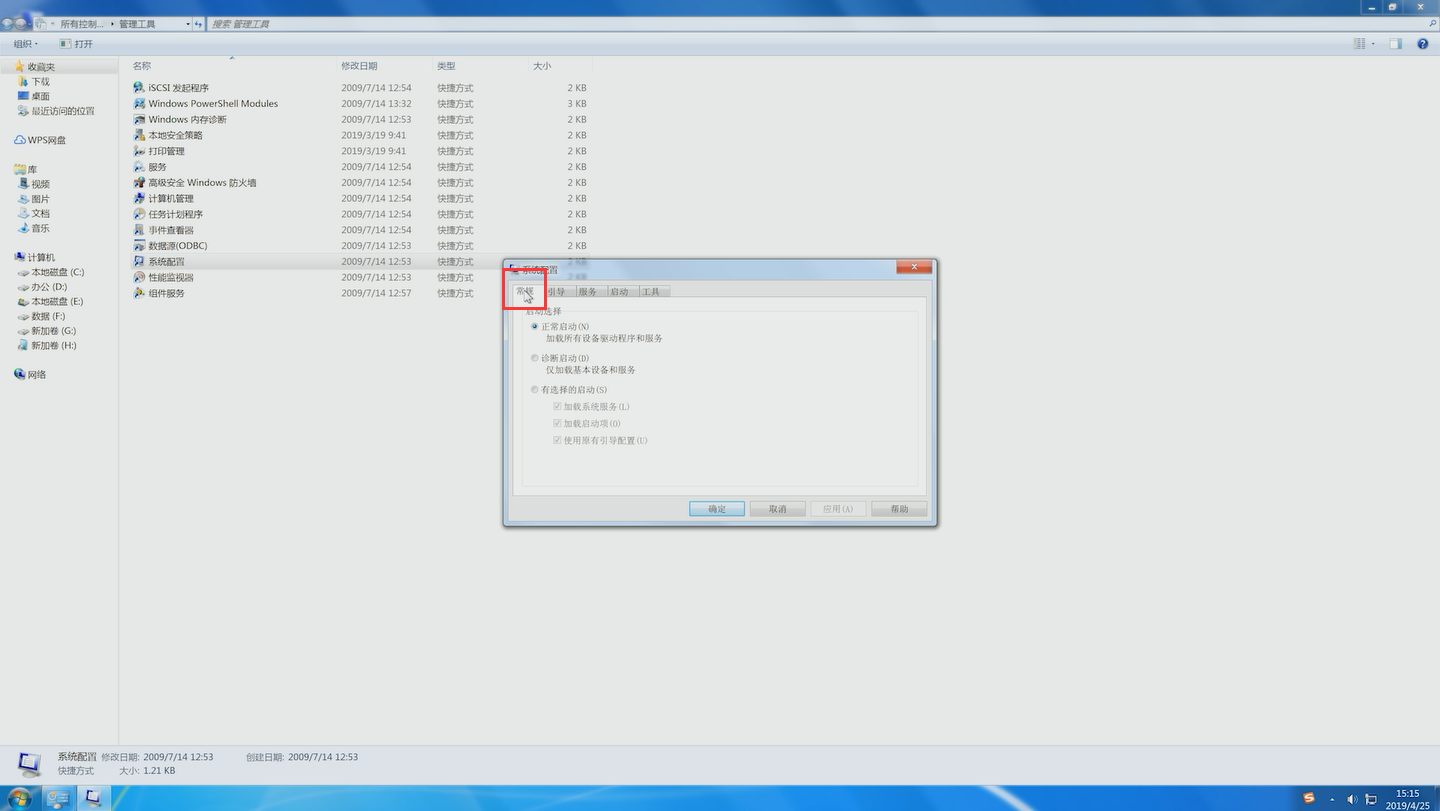Click 打开 in the Explorer toolbar
Image resolution: width=1440 pixels, height=811 pixels.
coord(76,44)
